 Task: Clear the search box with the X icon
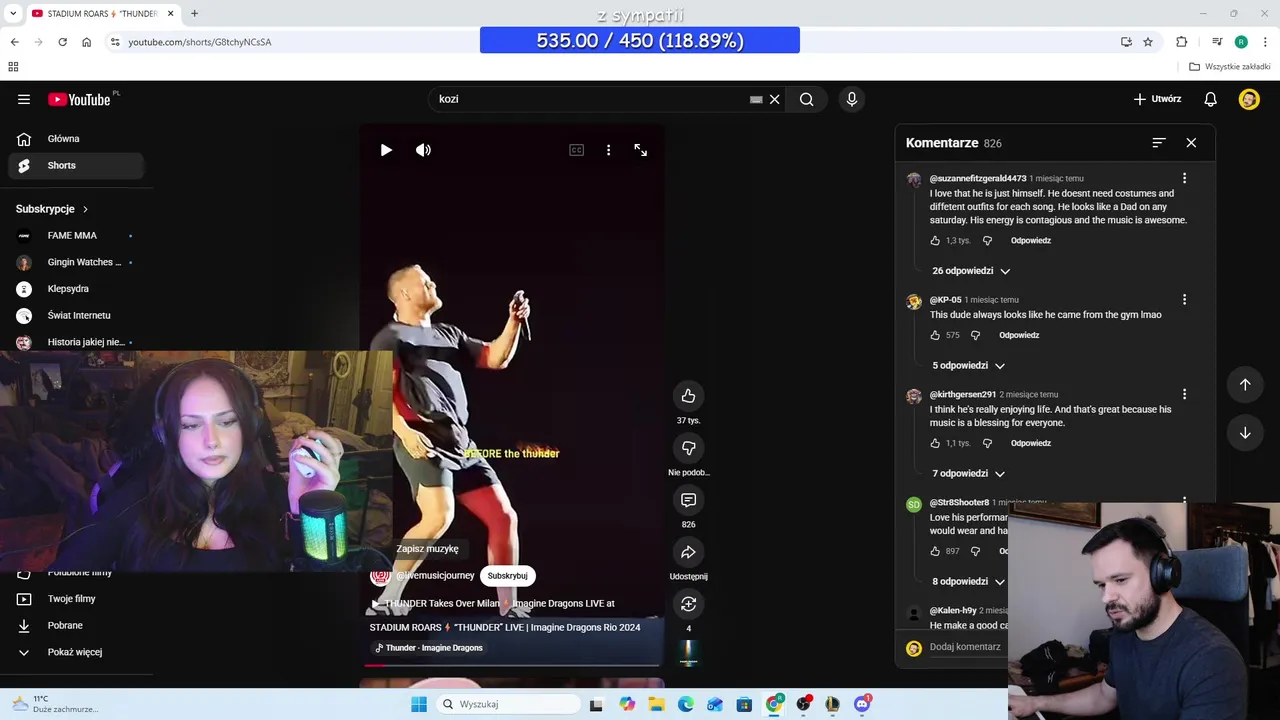(774, 99)
